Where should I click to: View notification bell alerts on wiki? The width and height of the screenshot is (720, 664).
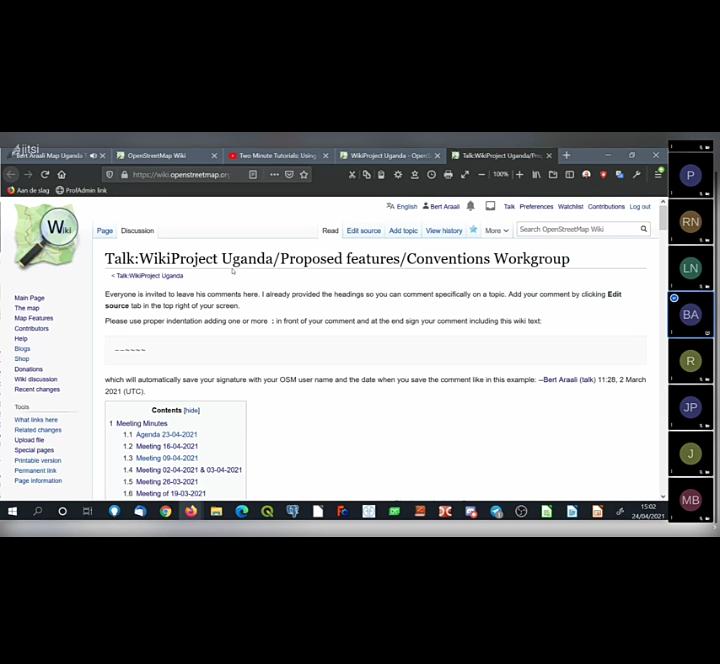[470, 206]
